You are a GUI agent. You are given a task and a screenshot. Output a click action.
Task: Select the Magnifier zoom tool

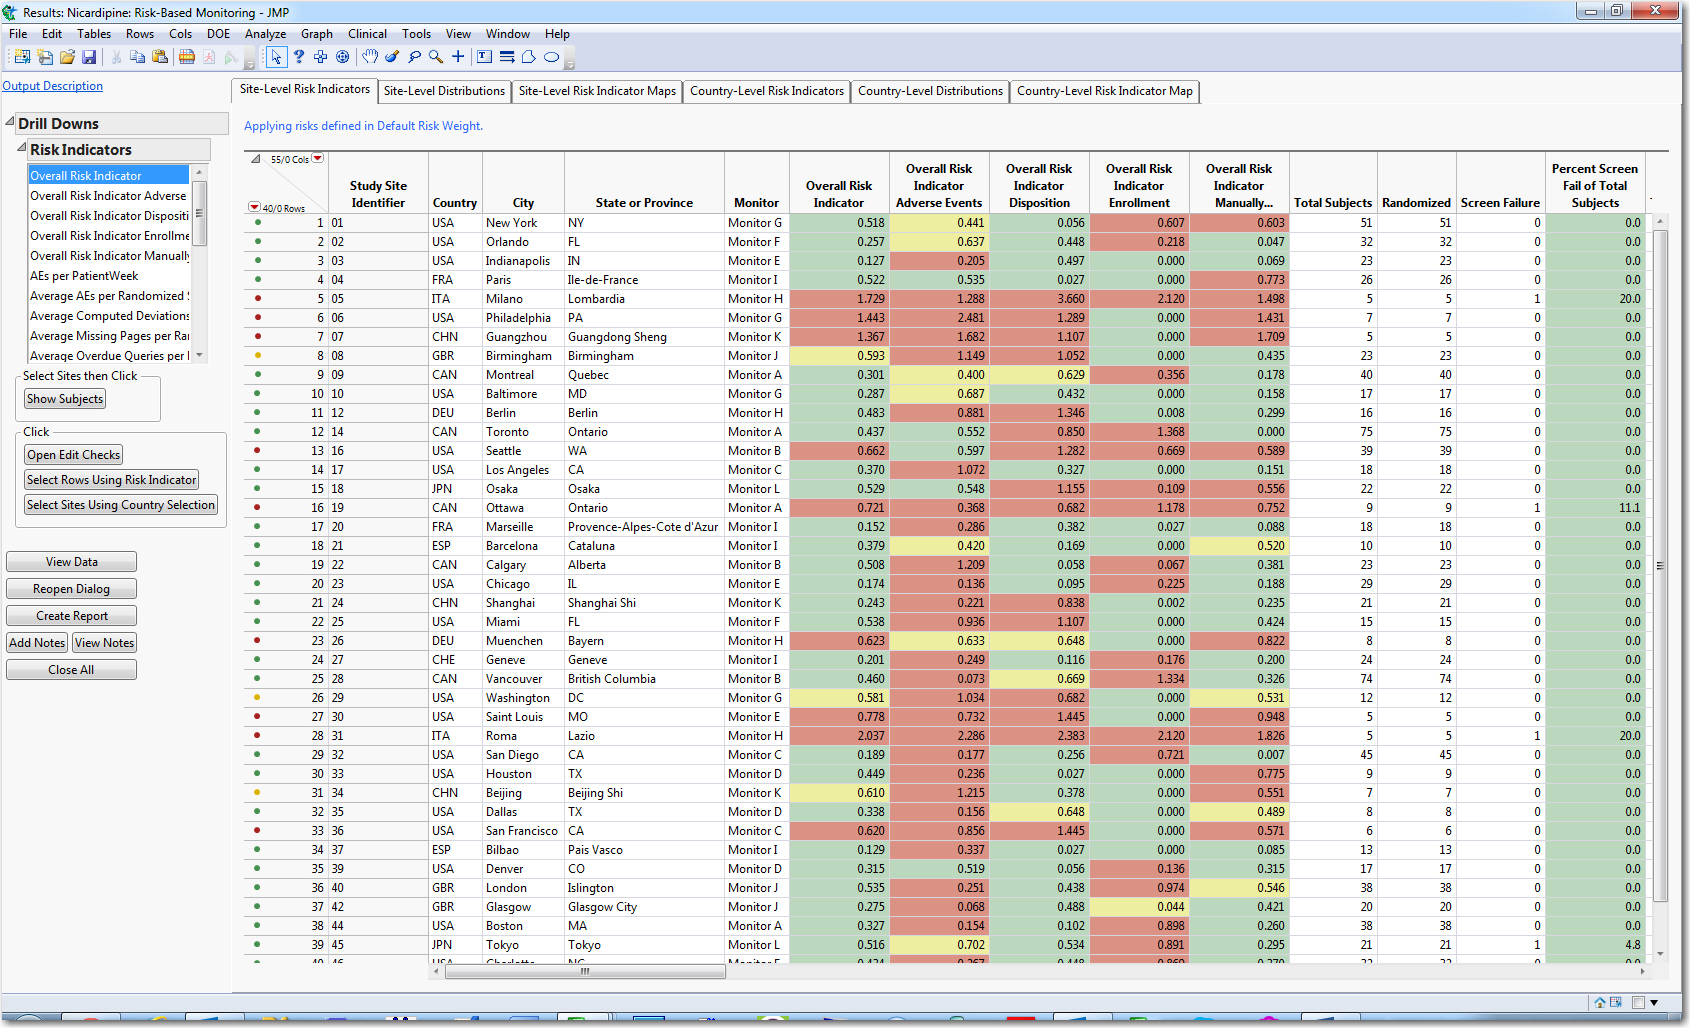(436, 57)
